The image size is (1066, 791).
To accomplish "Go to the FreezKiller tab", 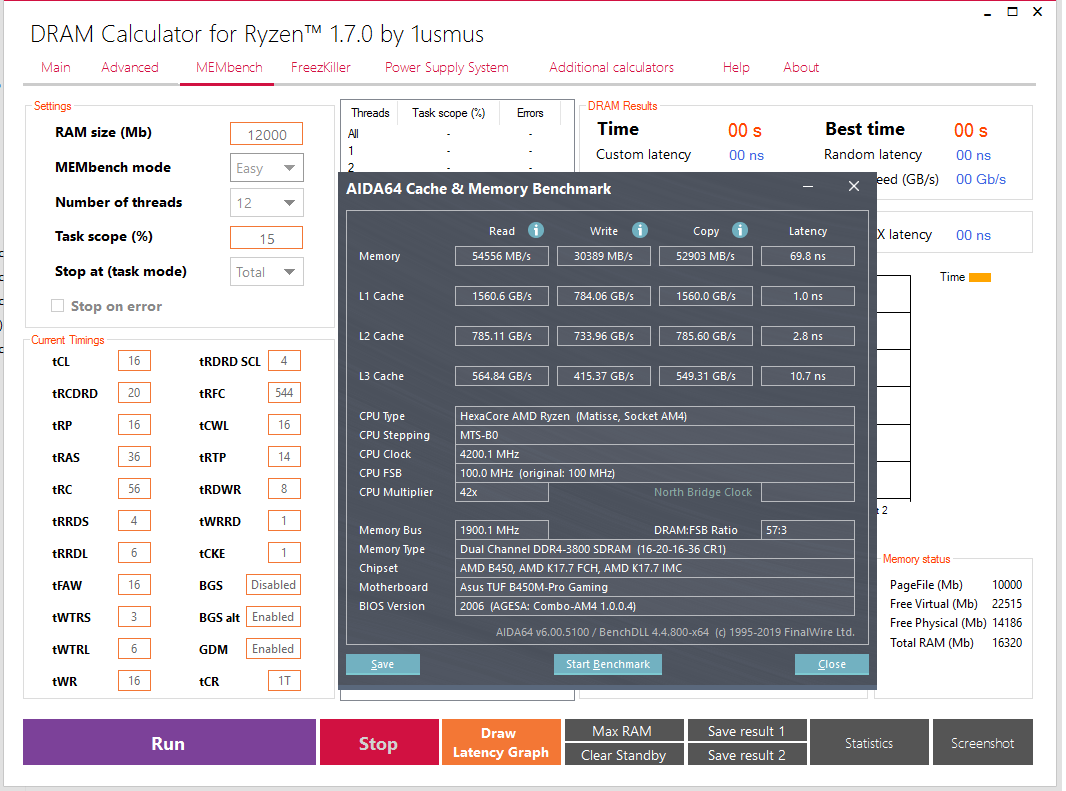I will [321, 67].
